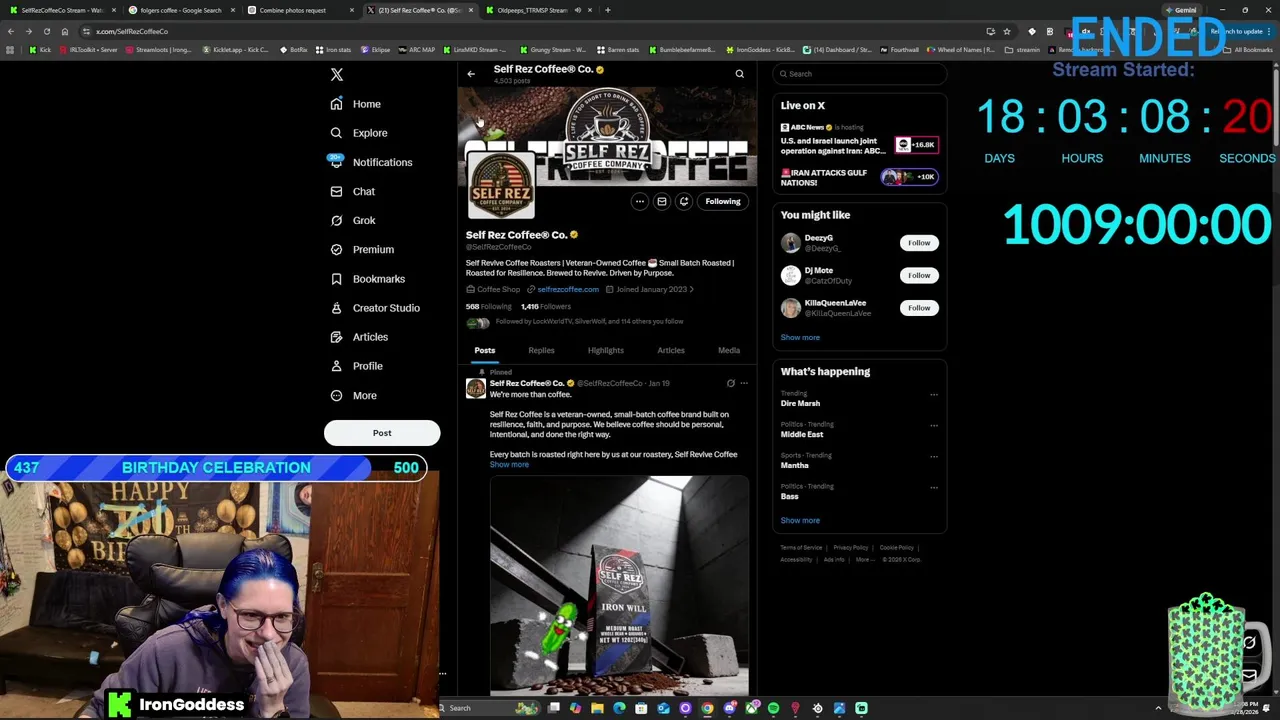Image resolution: width=1280 pixels, height=720 pixels.
Task: Open followed by LockWorldTV mutual followers
Action: [575, 322]
